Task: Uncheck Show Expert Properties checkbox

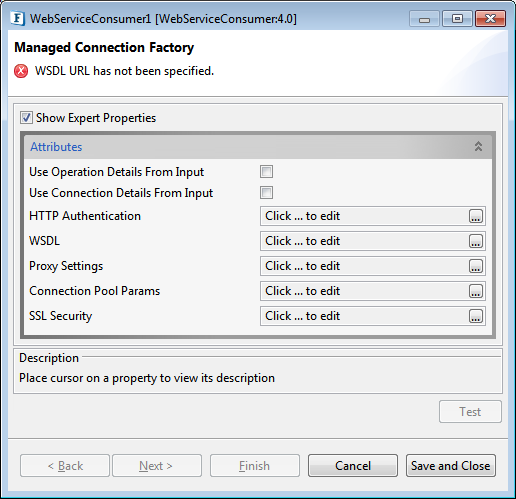Action: tap(26, 118)
